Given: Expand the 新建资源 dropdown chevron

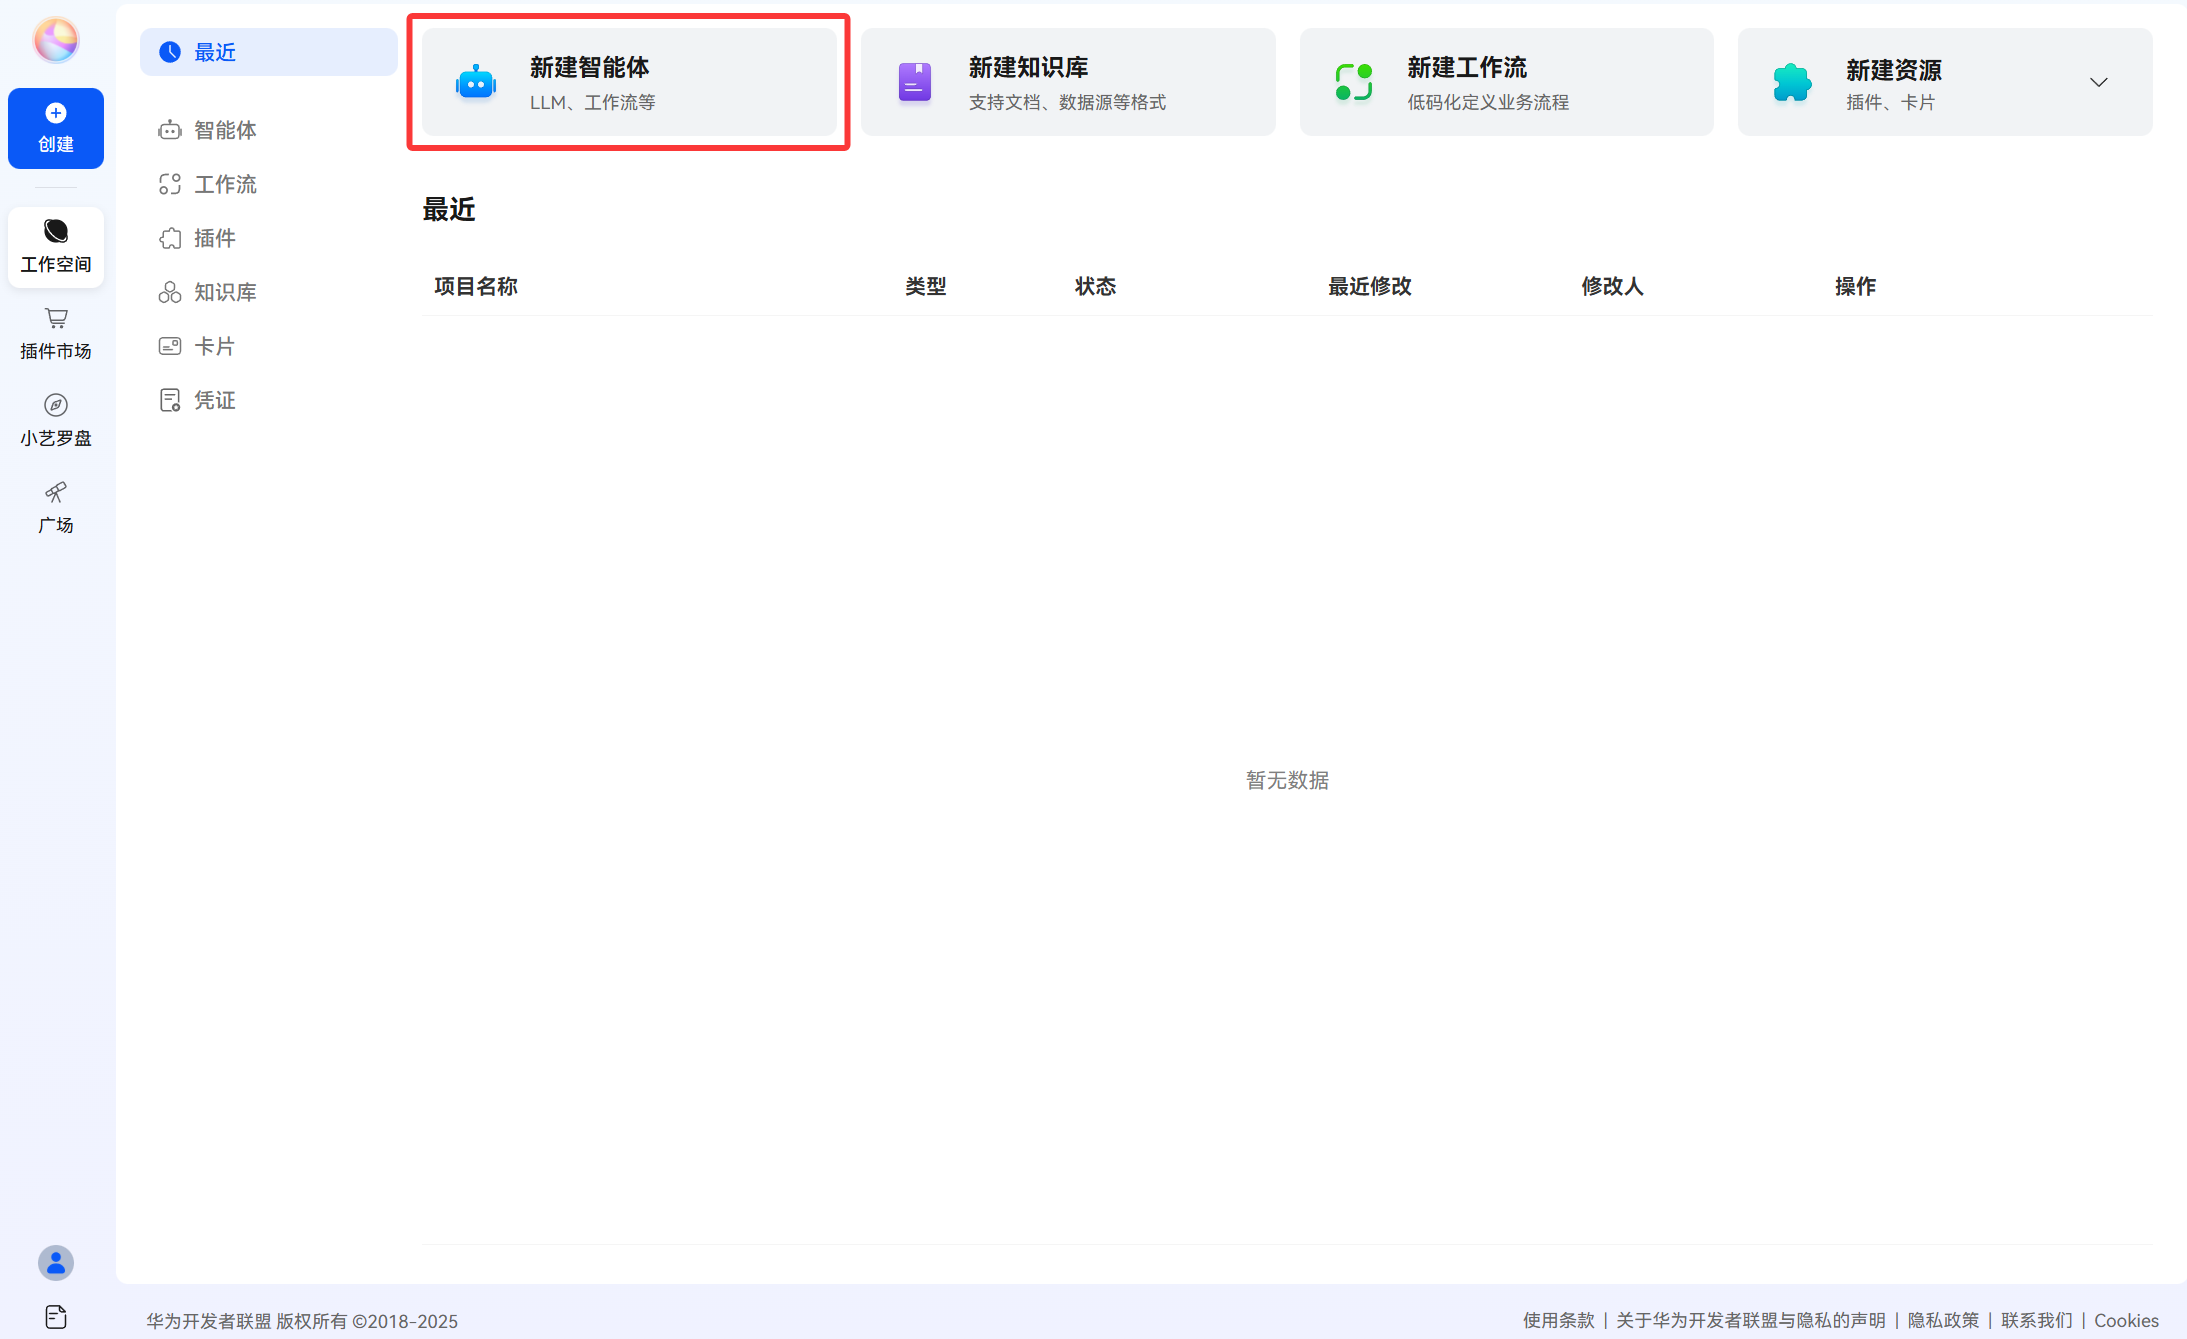Looking at the screenshot, I should click(x=2099, y=82).
